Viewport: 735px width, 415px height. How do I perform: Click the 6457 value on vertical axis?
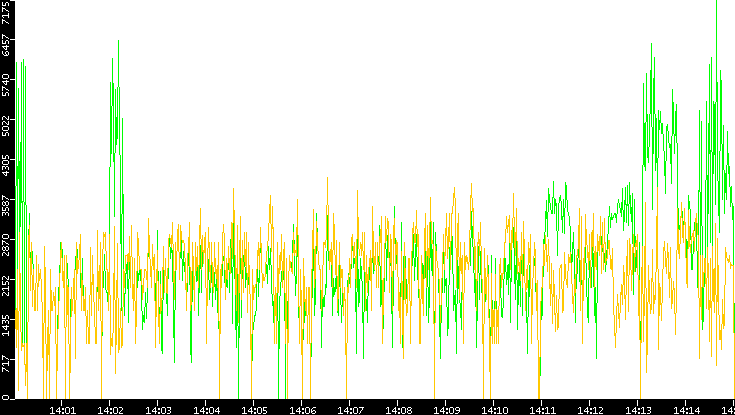6,44
